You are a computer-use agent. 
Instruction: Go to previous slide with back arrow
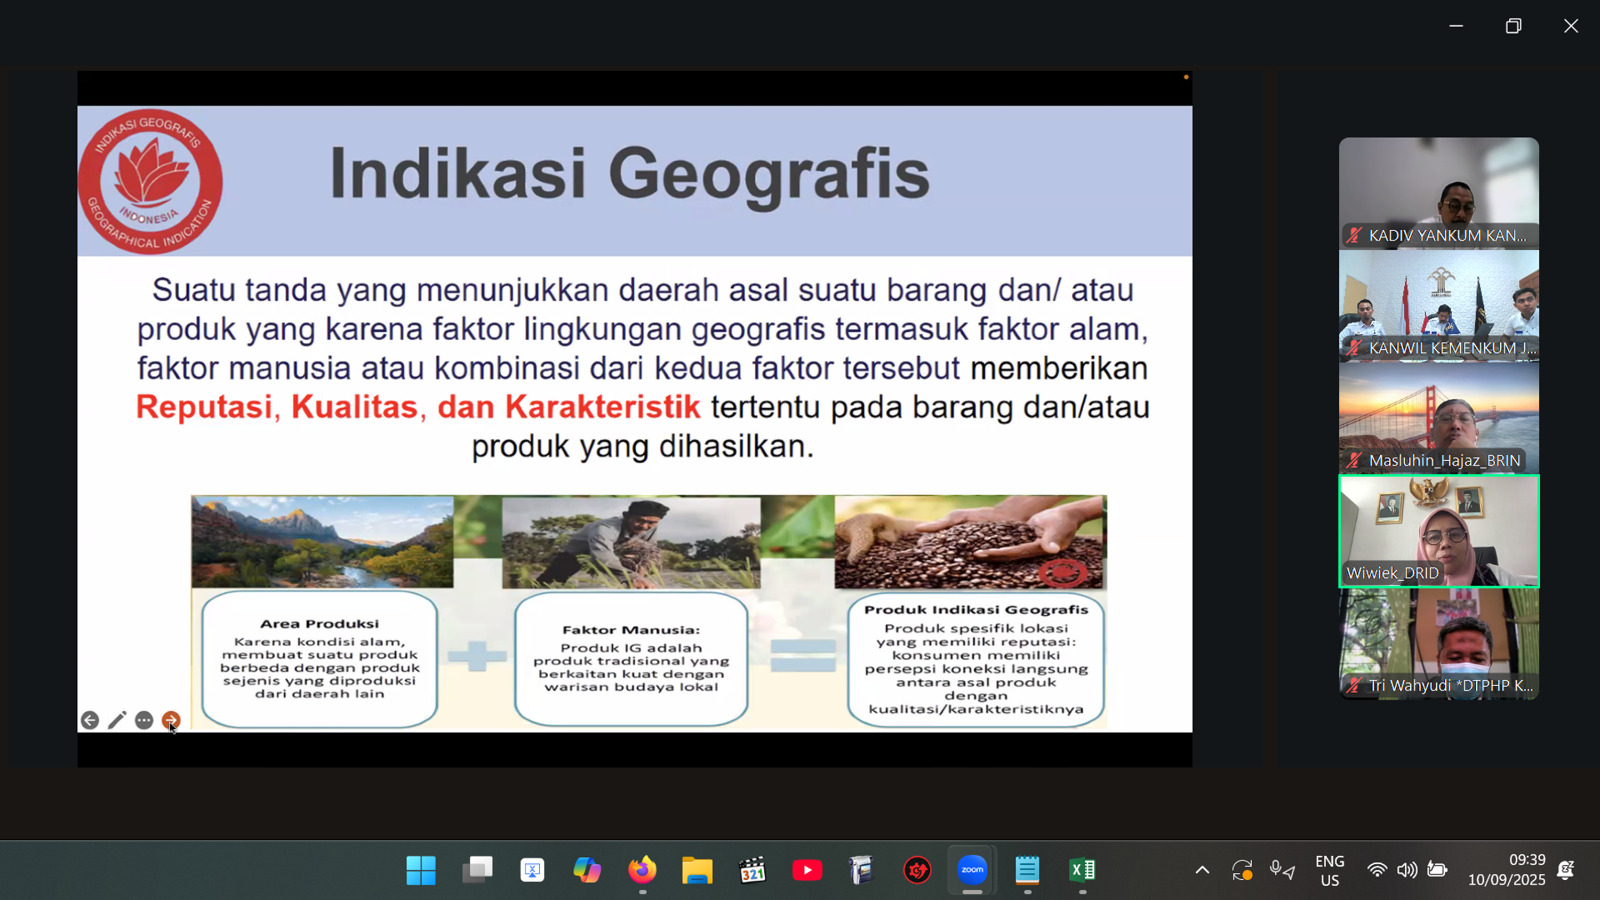(x=90, y=721)
